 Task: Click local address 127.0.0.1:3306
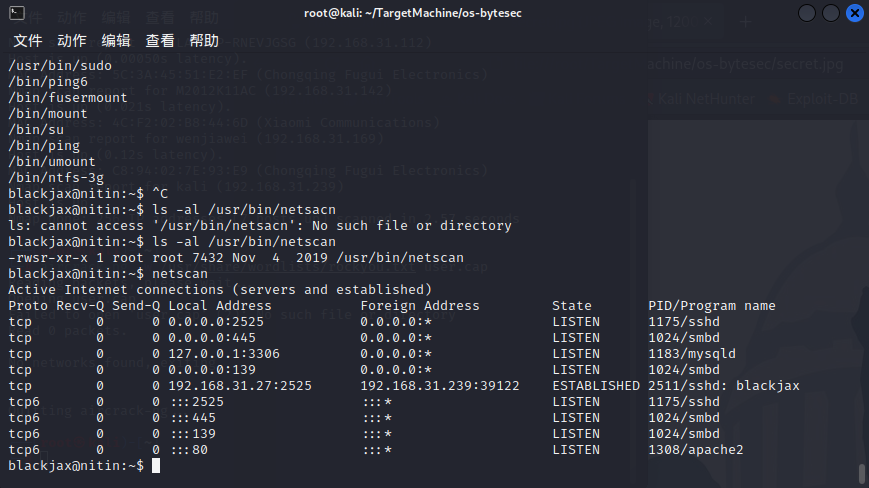coord(224,354)
